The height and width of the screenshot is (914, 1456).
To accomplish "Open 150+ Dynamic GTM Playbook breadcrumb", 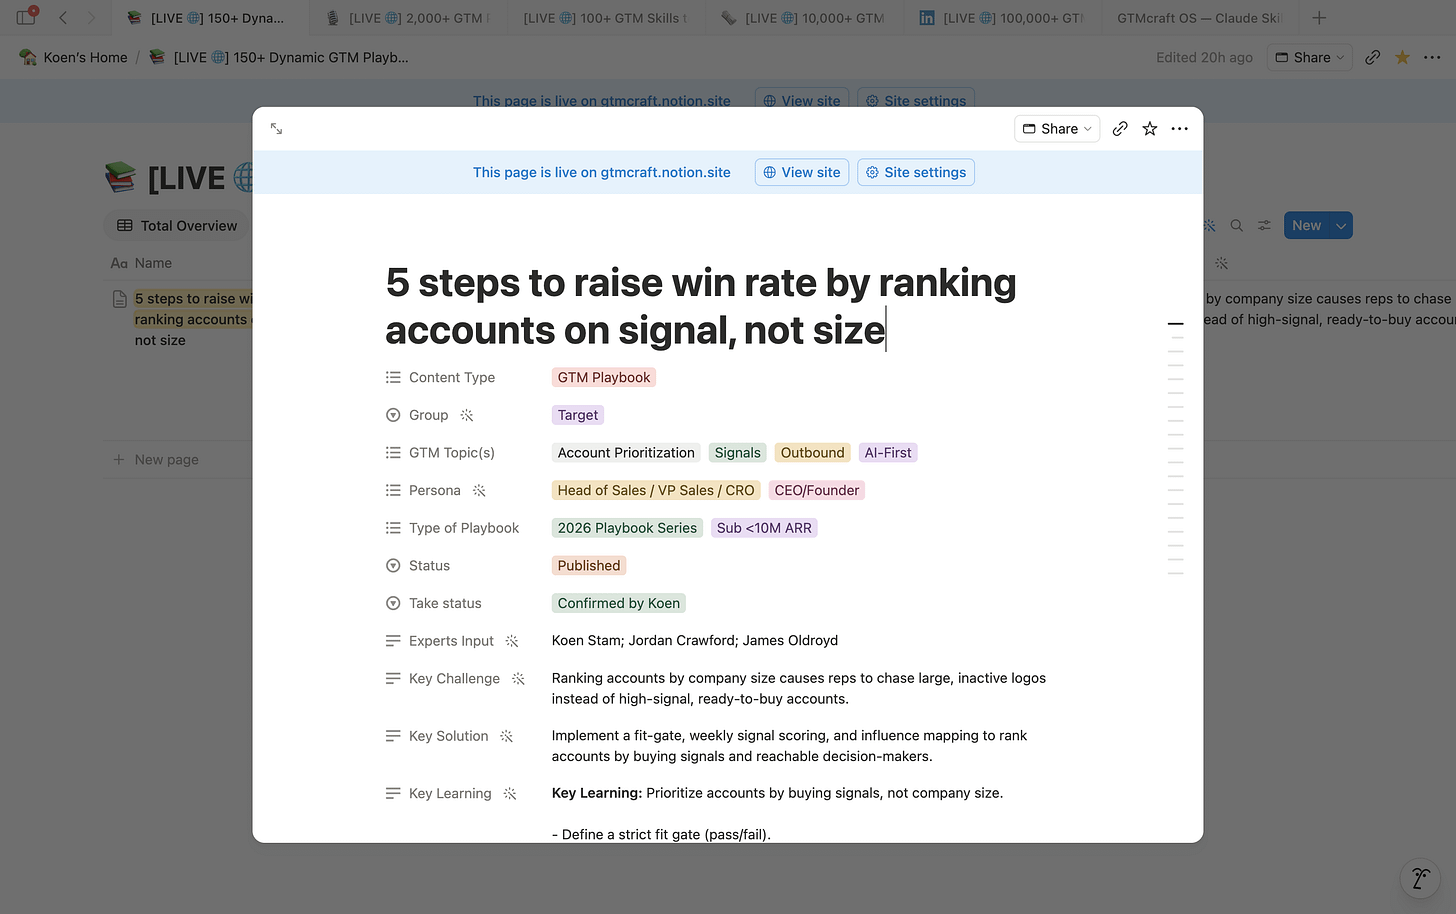I will [x=279, y=58].
